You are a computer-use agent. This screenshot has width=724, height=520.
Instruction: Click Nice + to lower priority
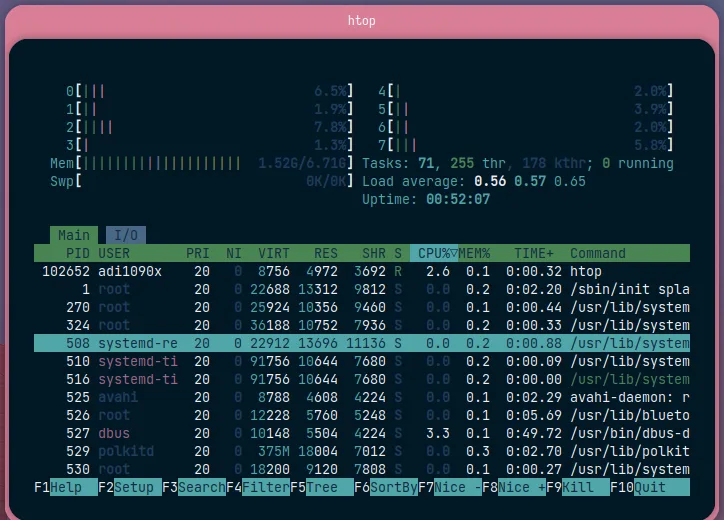pyautogui.click(x=514, y=487)
